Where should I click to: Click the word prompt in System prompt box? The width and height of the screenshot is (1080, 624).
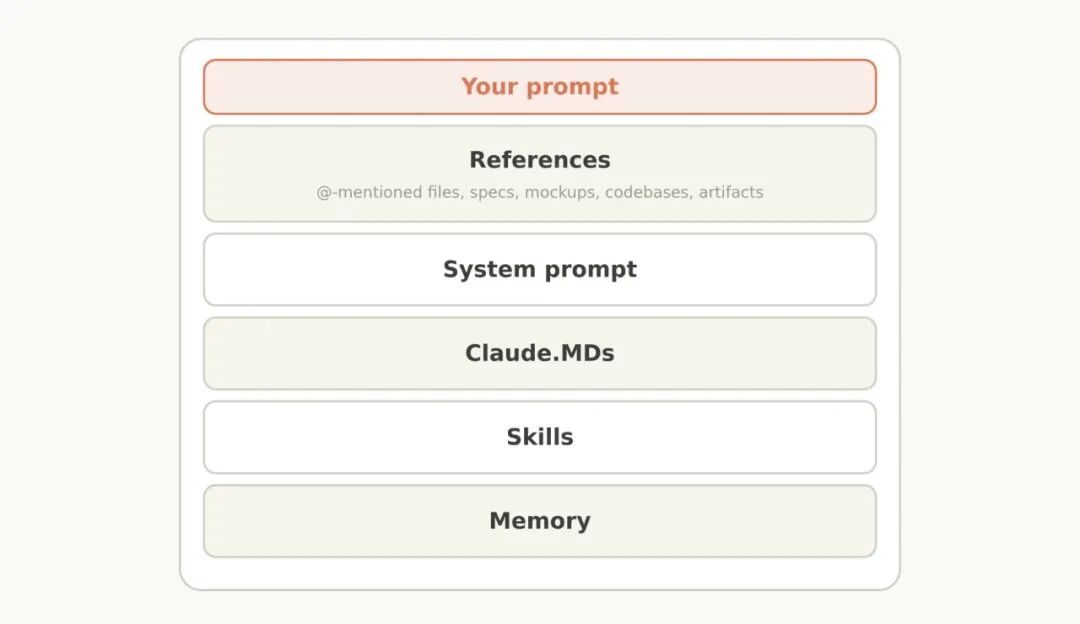(x=590, y=270)
